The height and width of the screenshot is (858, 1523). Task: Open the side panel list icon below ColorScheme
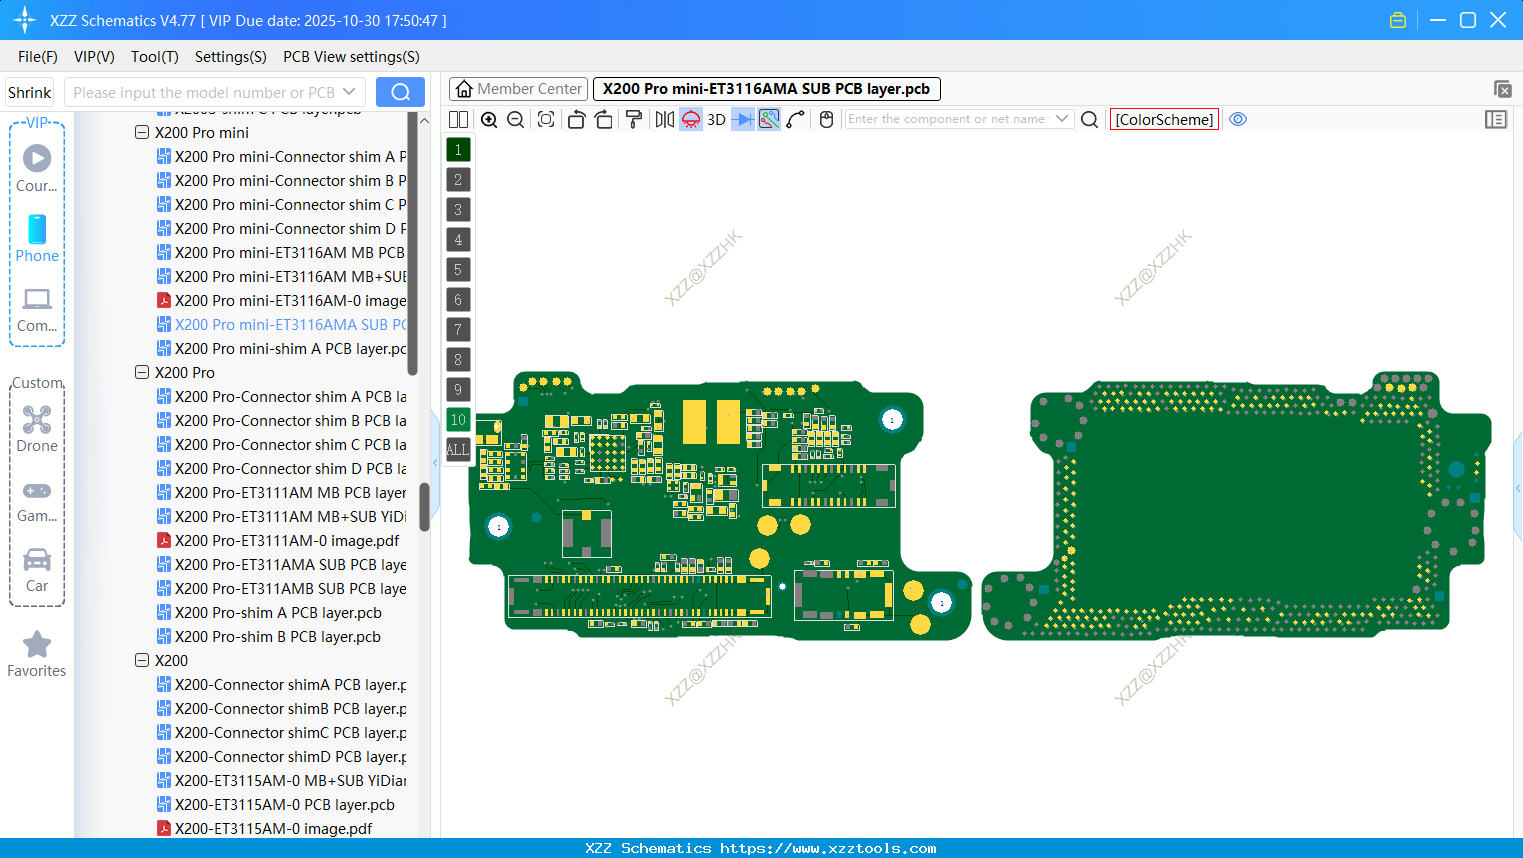[1496, 119]
